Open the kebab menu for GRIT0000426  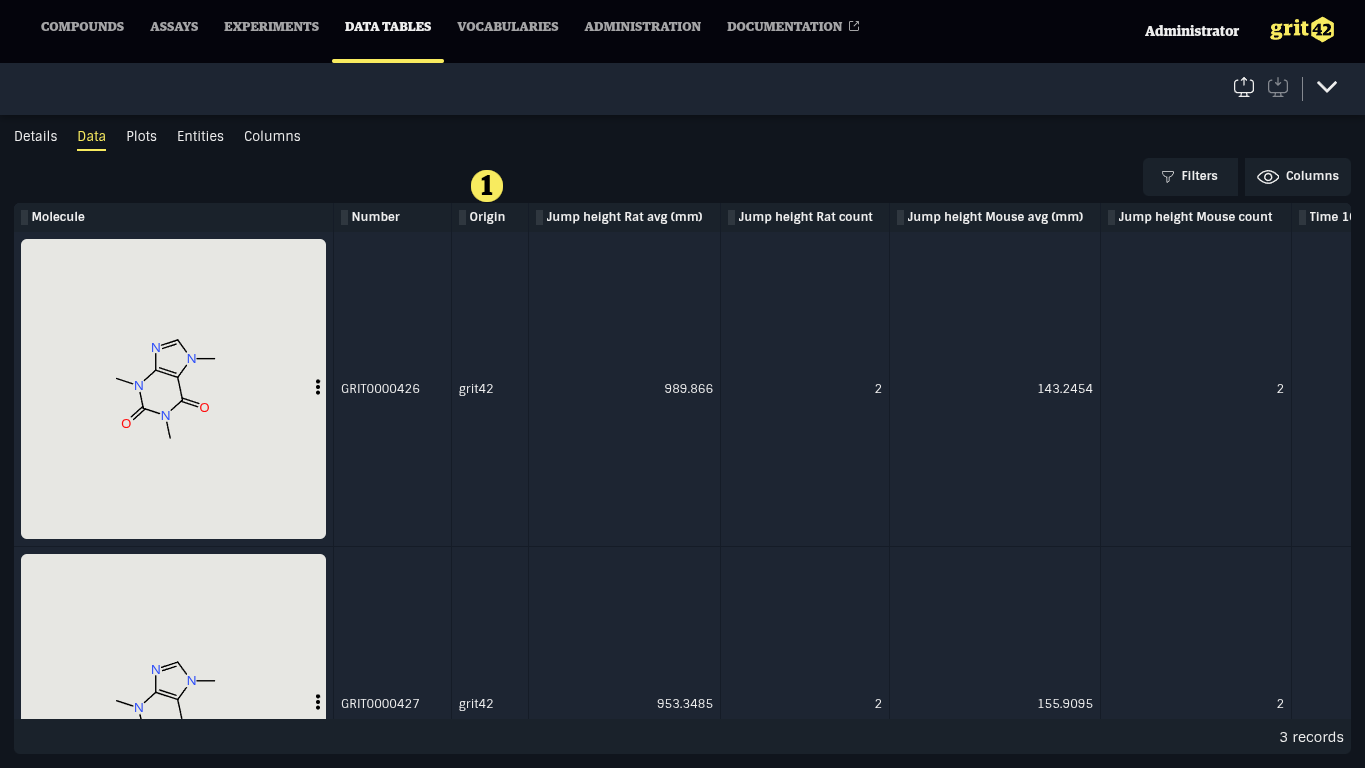[x=317, y=387]
